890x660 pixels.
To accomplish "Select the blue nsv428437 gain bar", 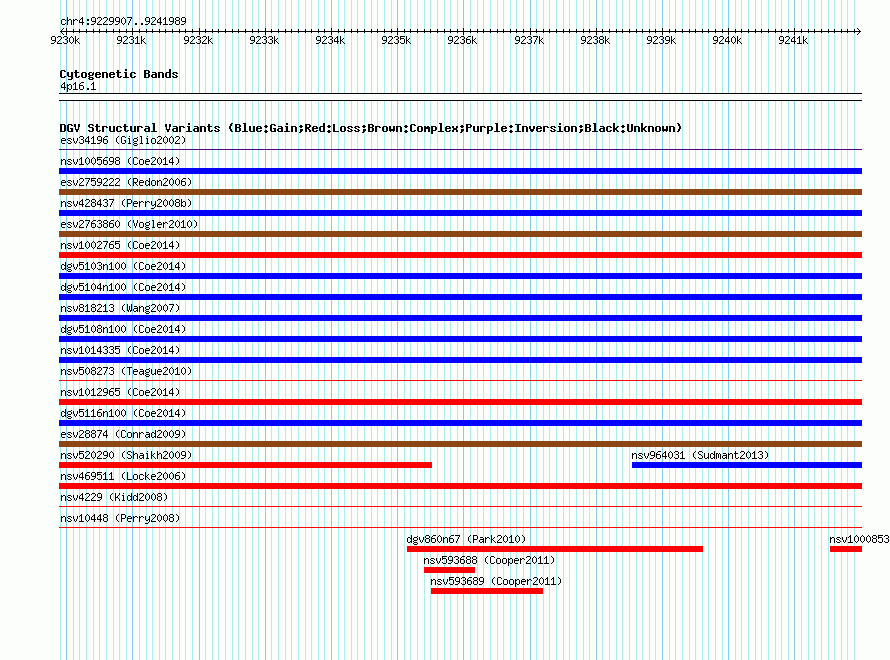I will click(460, 213).
